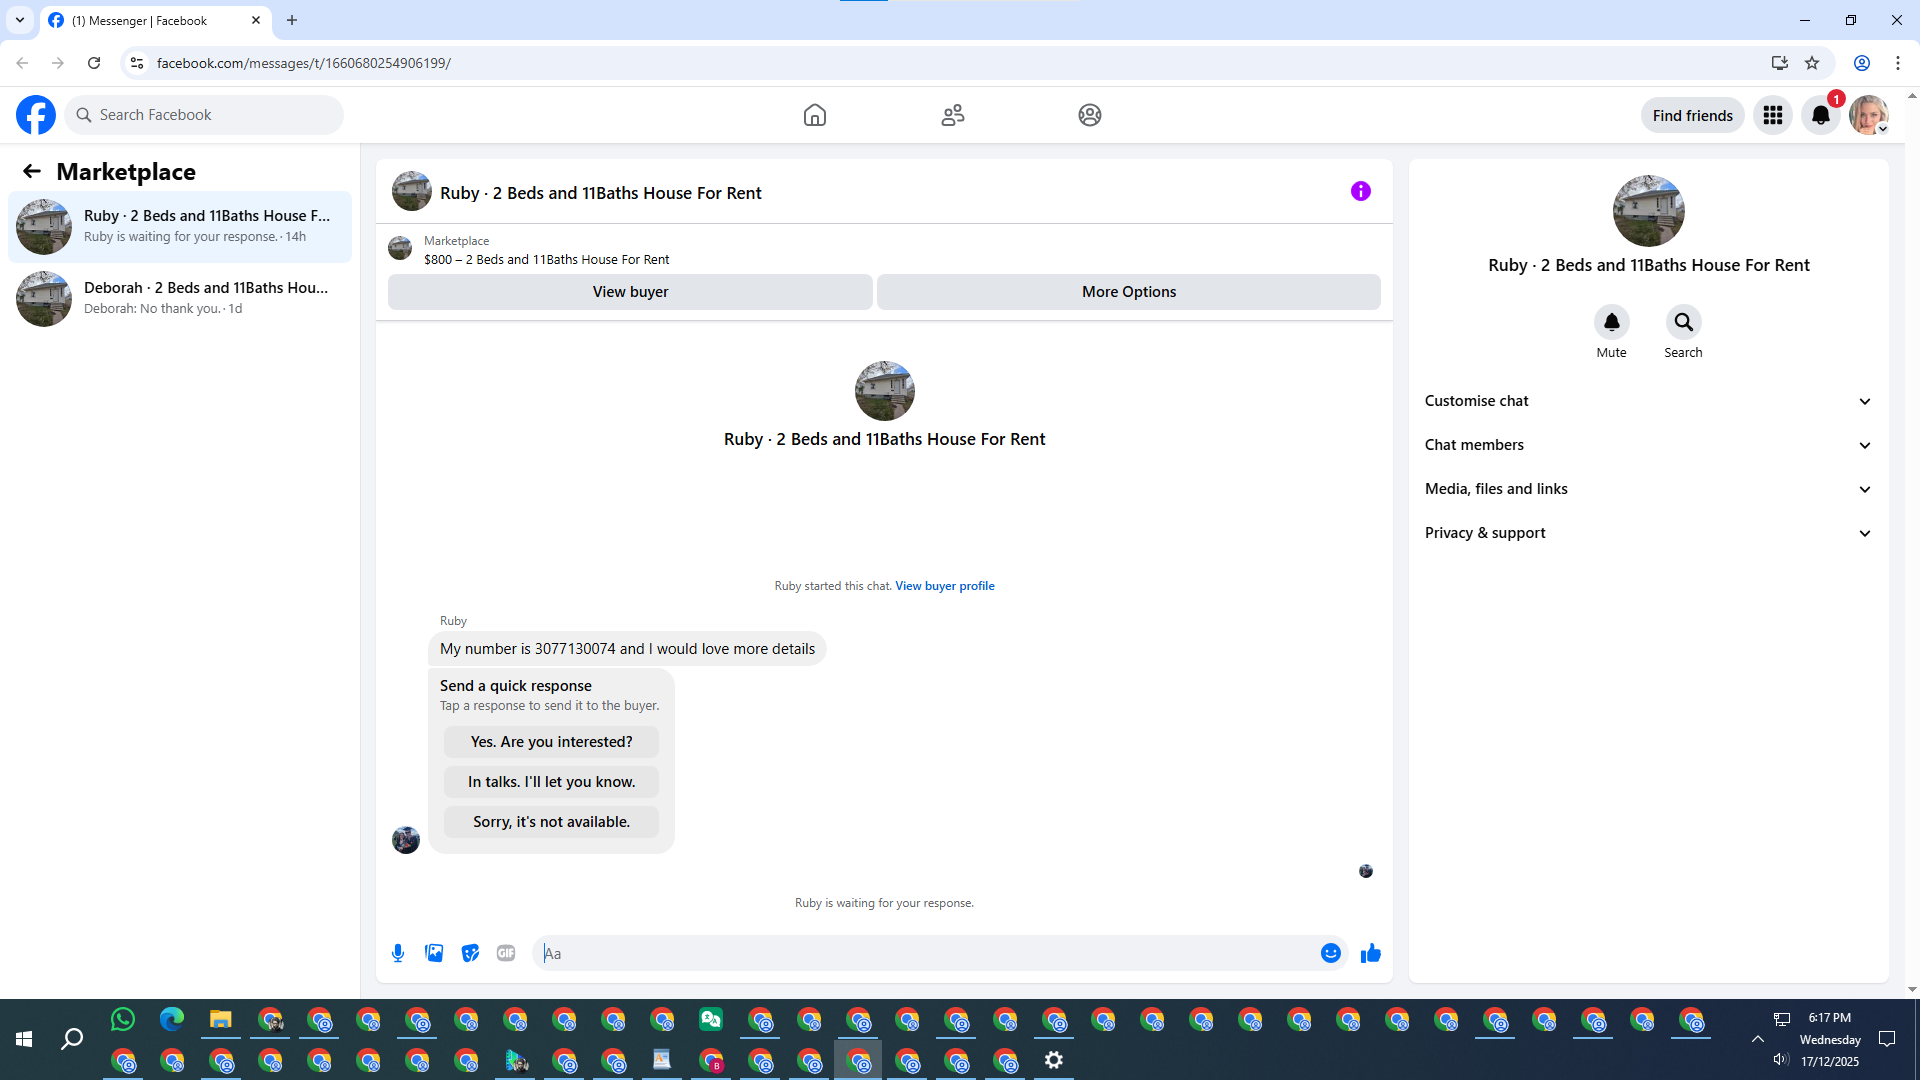The width and height of the screenshot is (1920, 1080).
Task: Search in conversation using magnifier icon
Action: coord(1684,322)
